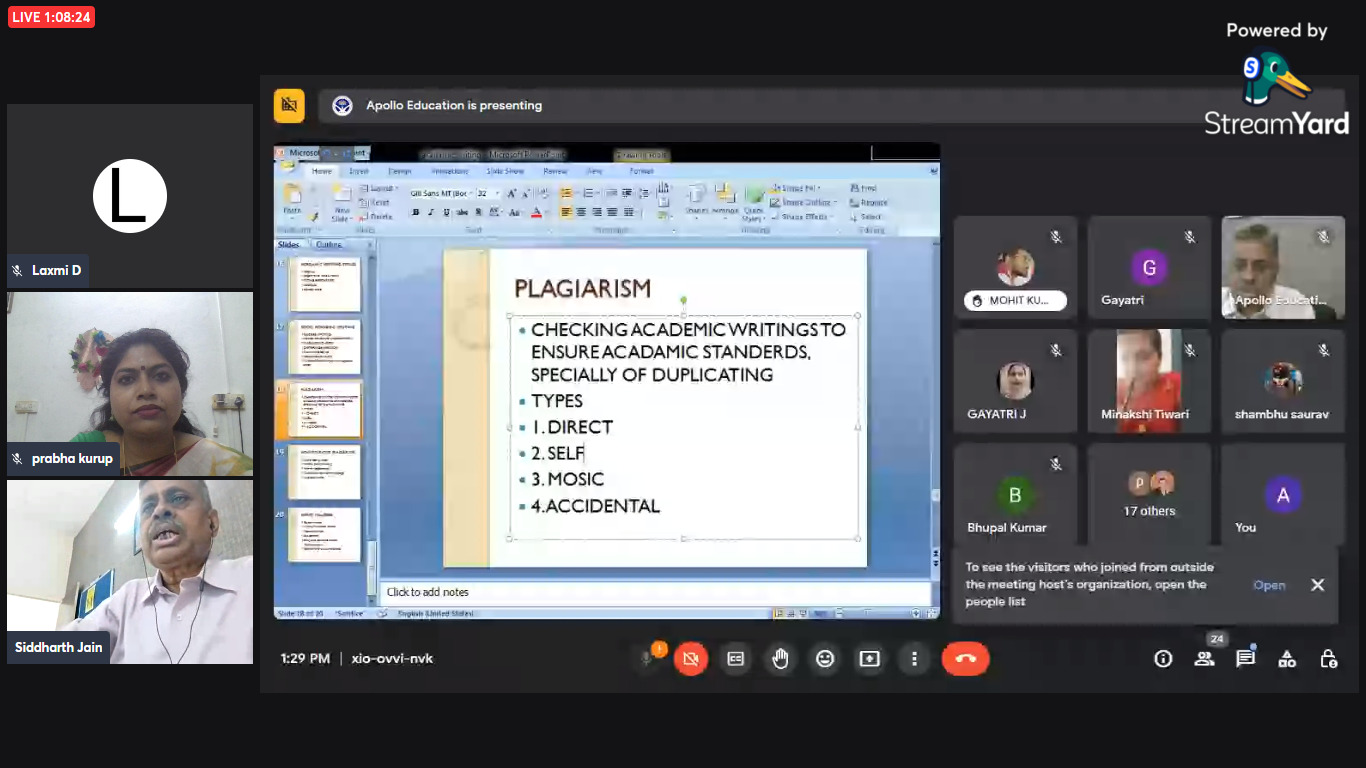Open the Shape Outline dropdown
This screenshot has width=1366, height=768.
click(803, 203)
